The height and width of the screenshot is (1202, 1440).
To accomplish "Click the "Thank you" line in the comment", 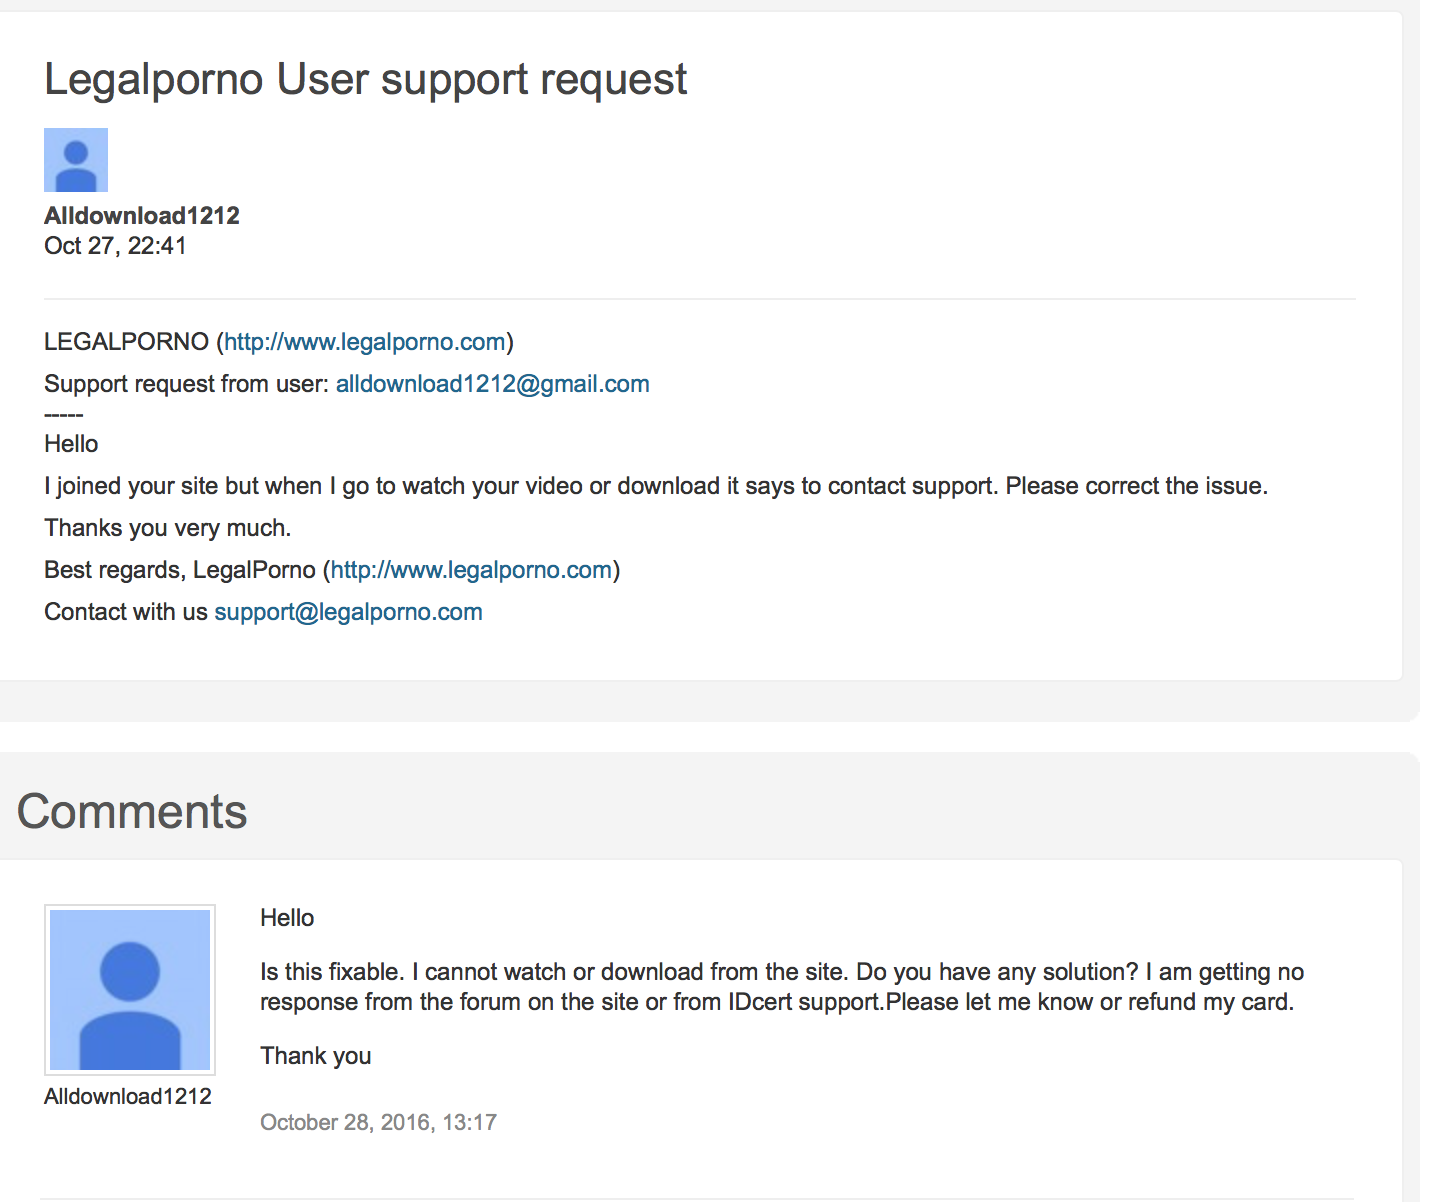I will click(315, 1056).
